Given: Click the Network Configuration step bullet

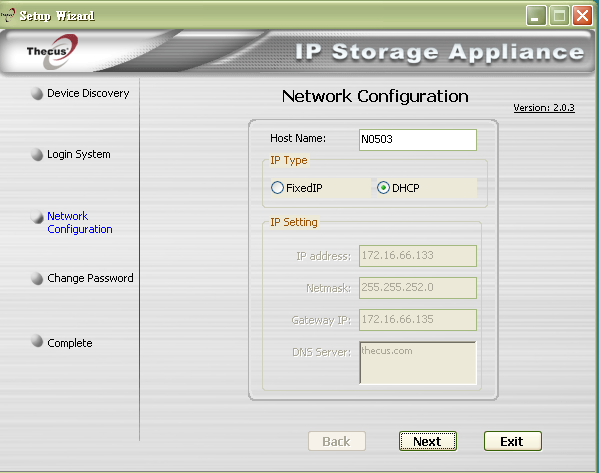Looking at the screenshot, I should [37, 217].
